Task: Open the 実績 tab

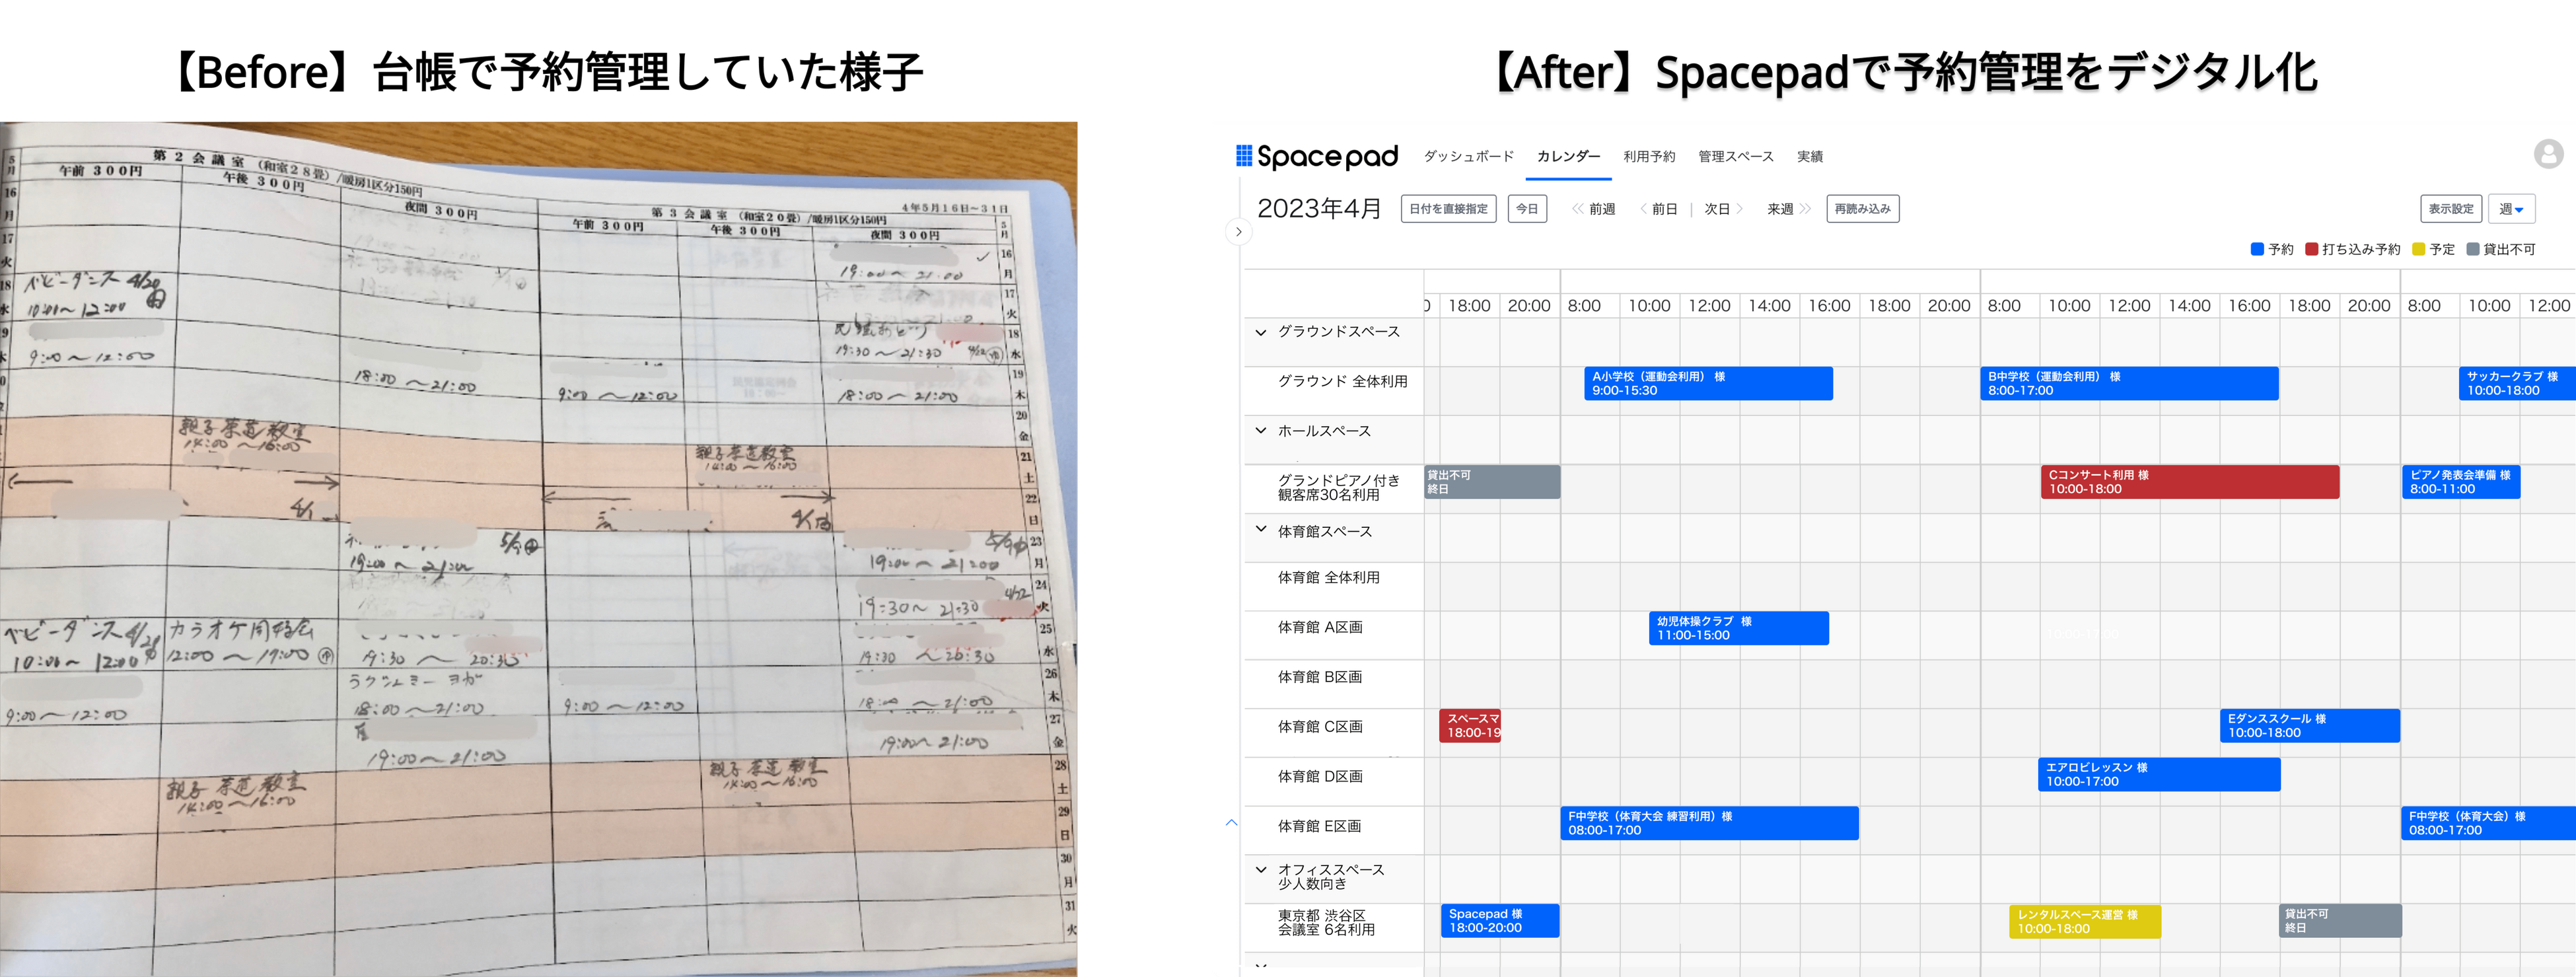Action: coord(1811,156)
